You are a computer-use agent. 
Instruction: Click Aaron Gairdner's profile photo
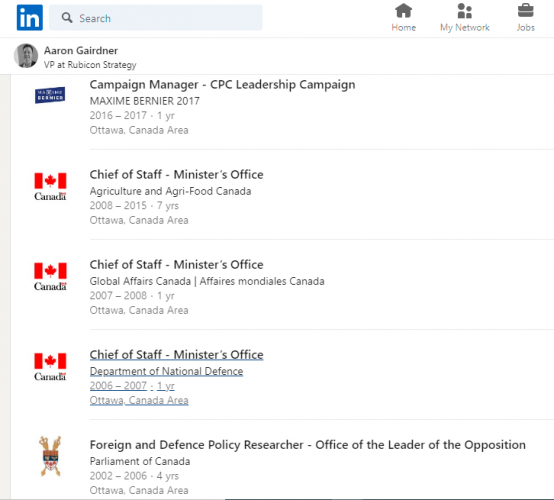(26, 55)
